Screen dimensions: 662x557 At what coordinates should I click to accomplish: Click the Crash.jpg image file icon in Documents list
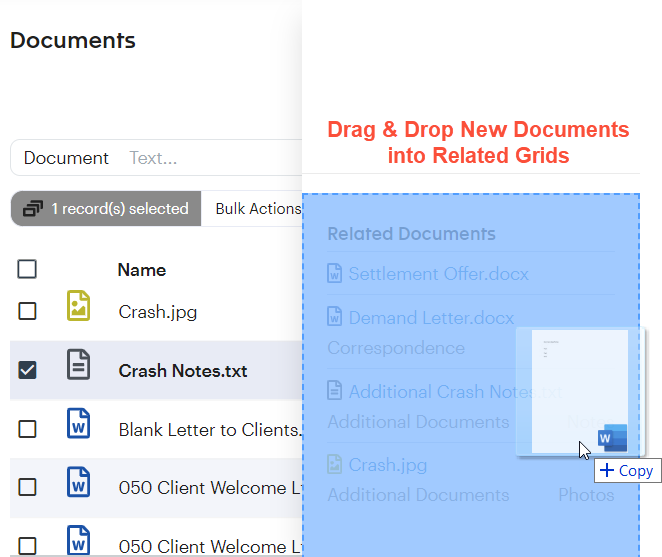coord(79,306)
